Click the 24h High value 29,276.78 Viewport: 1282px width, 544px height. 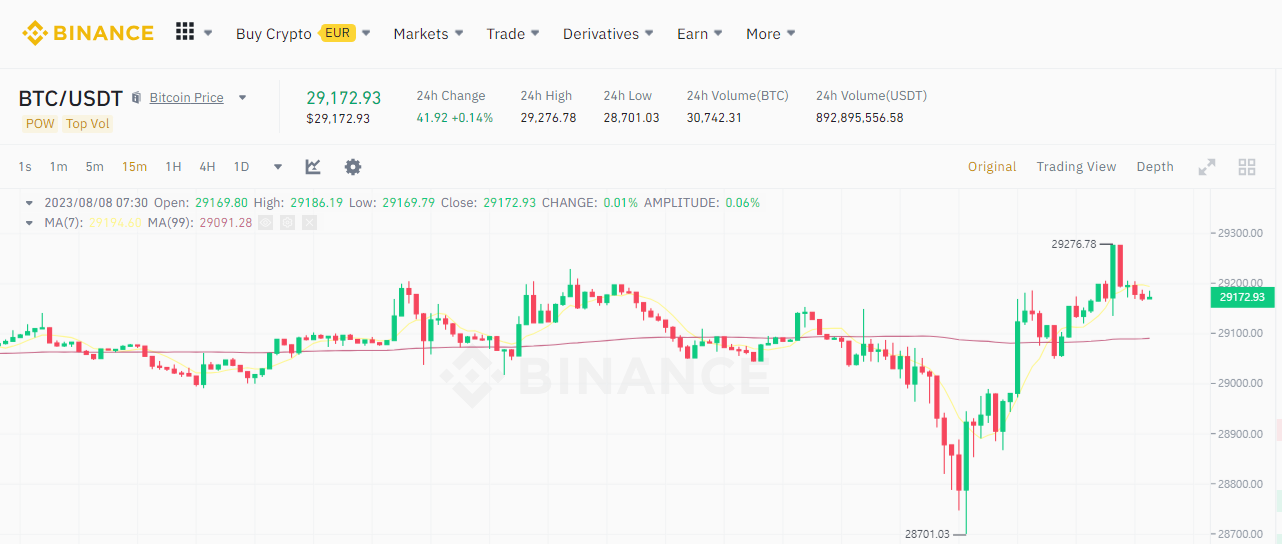[x=548, y=118]
